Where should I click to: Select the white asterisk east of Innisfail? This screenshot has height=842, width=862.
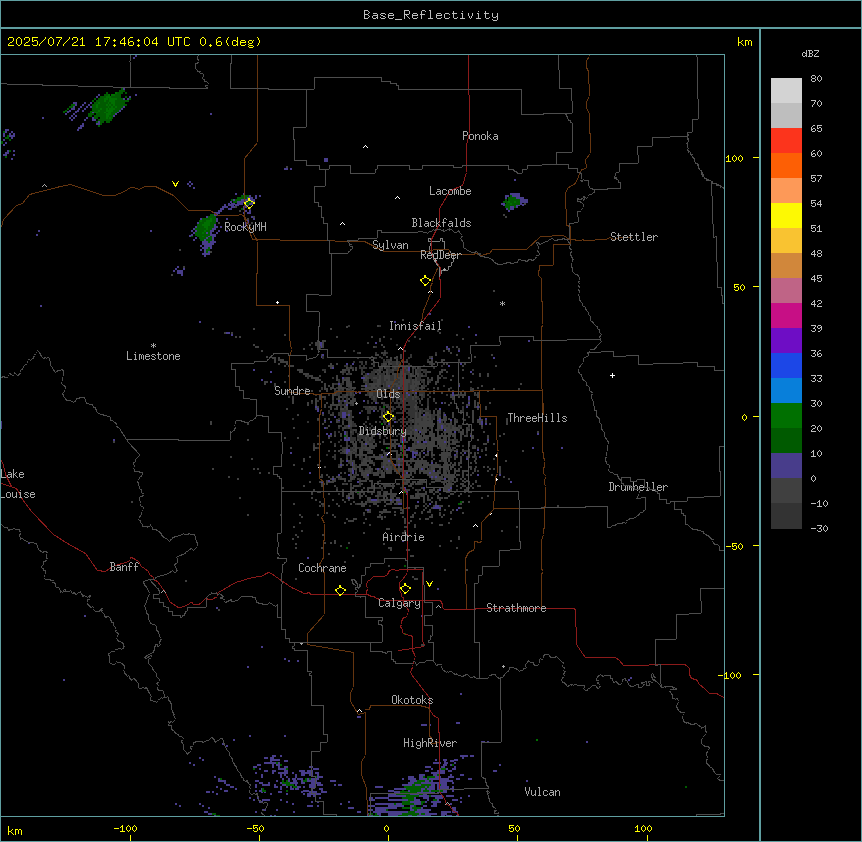502,303
